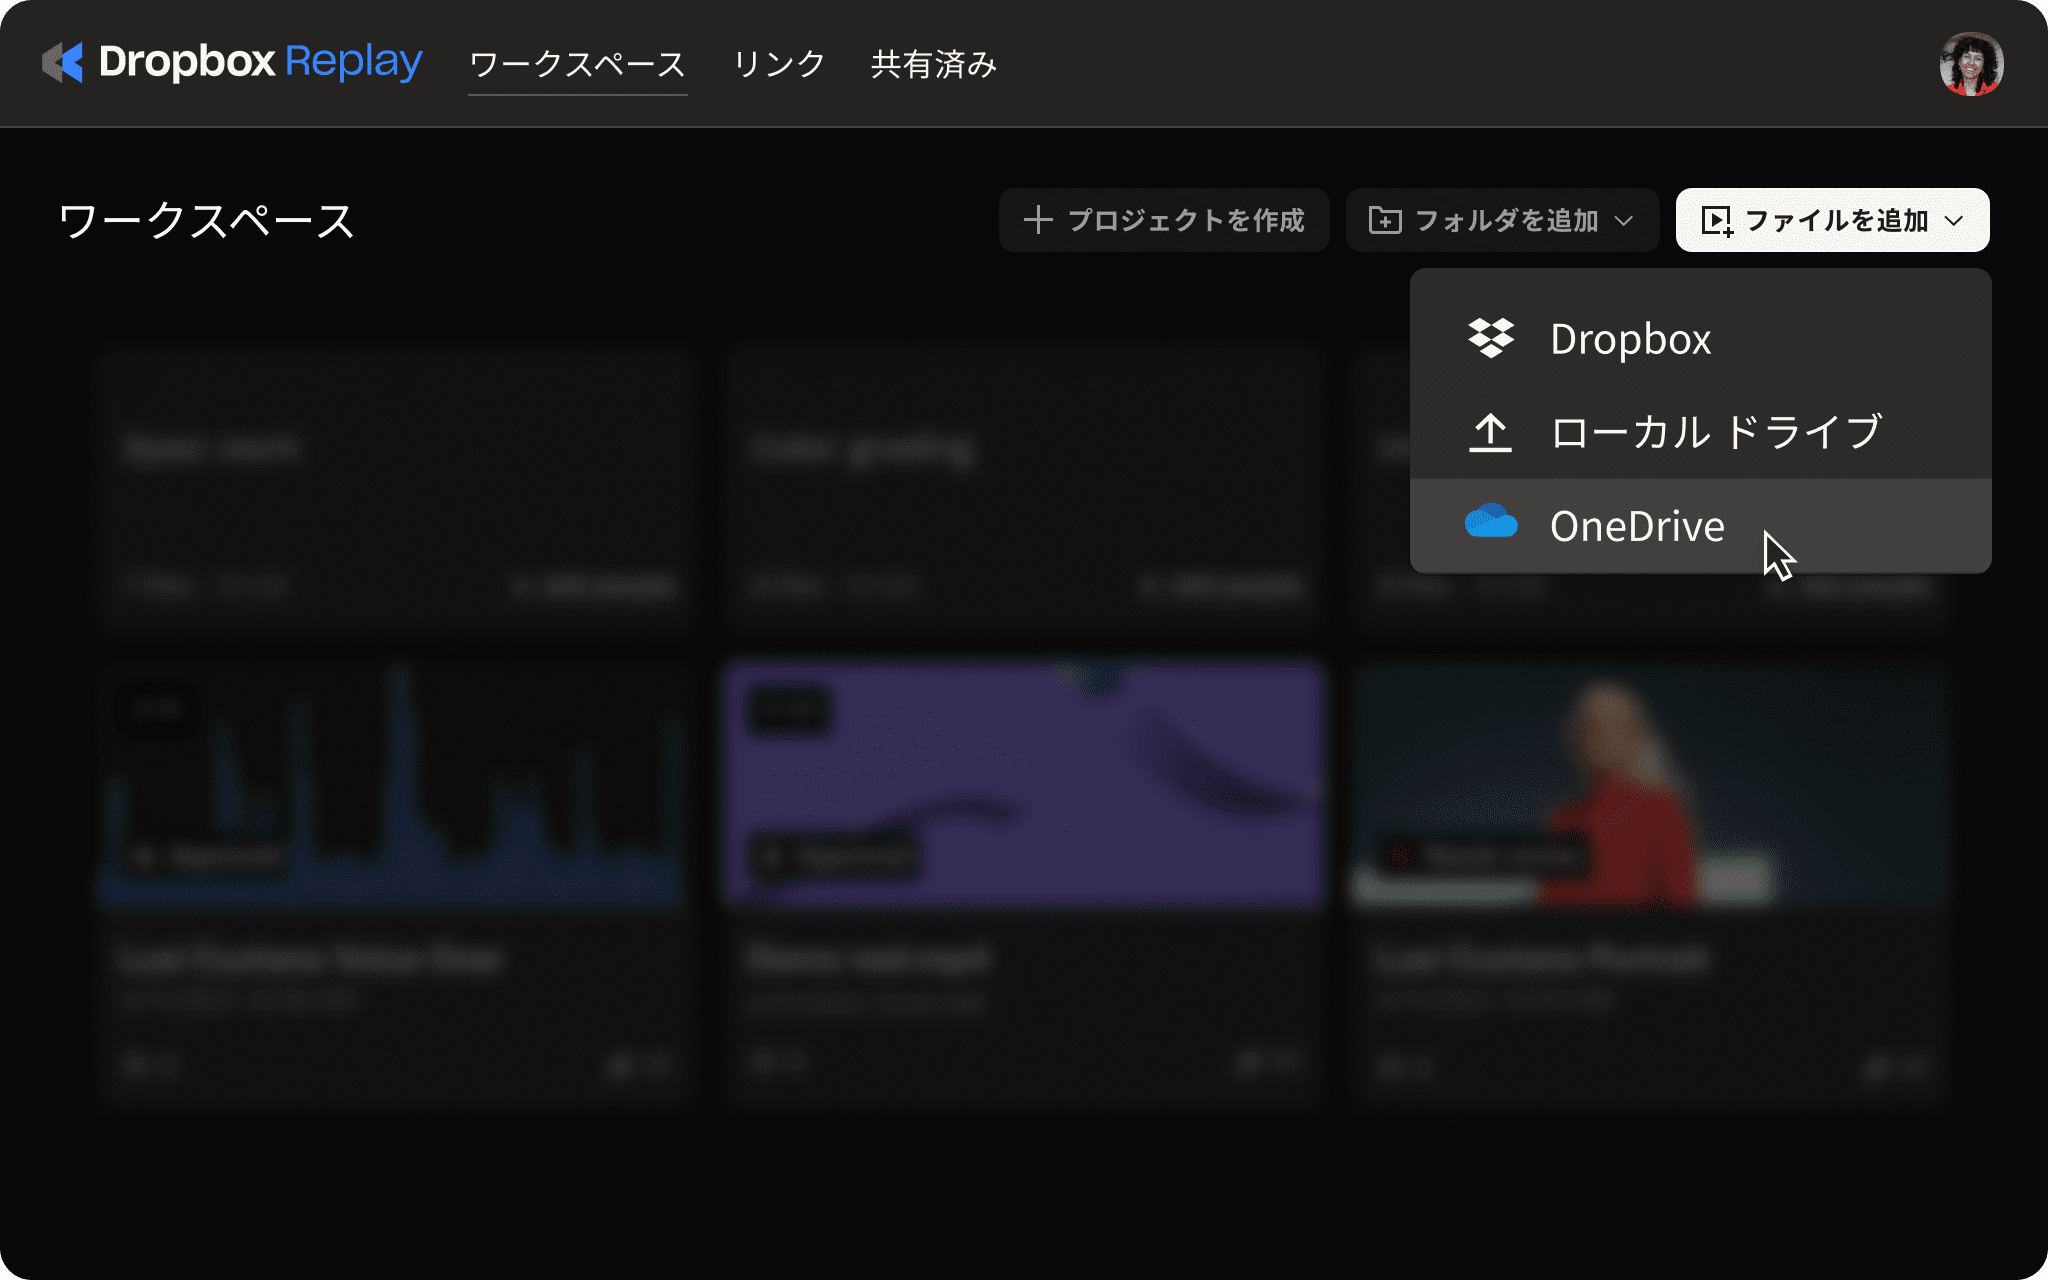
Task: Expand the chevron next to フォルダを追加
Action: [1624, 220]
